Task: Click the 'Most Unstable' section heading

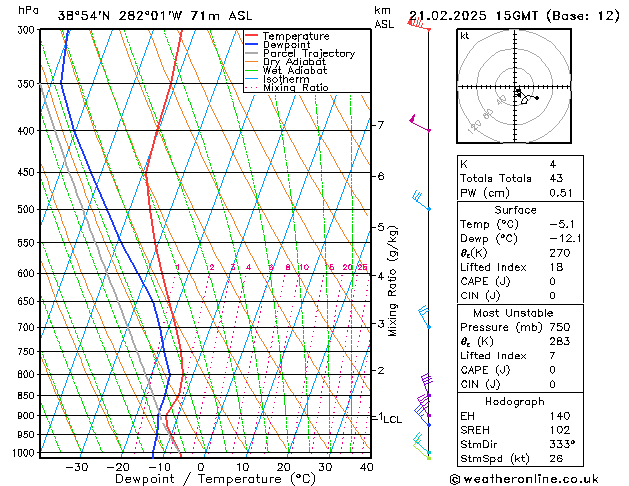Action: tap(513, 313)
